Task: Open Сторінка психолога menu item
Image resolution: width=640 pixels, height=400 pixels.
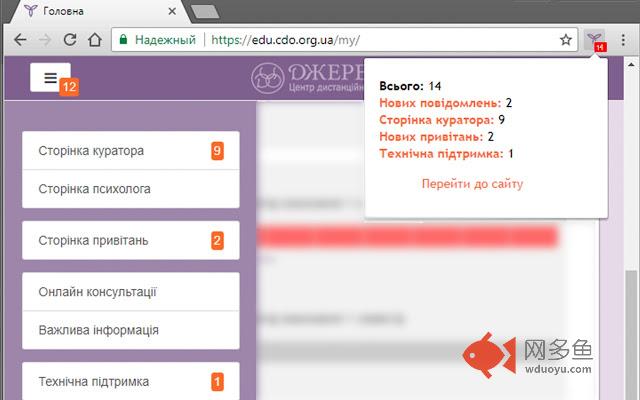Action: click(x=131, y=189)
